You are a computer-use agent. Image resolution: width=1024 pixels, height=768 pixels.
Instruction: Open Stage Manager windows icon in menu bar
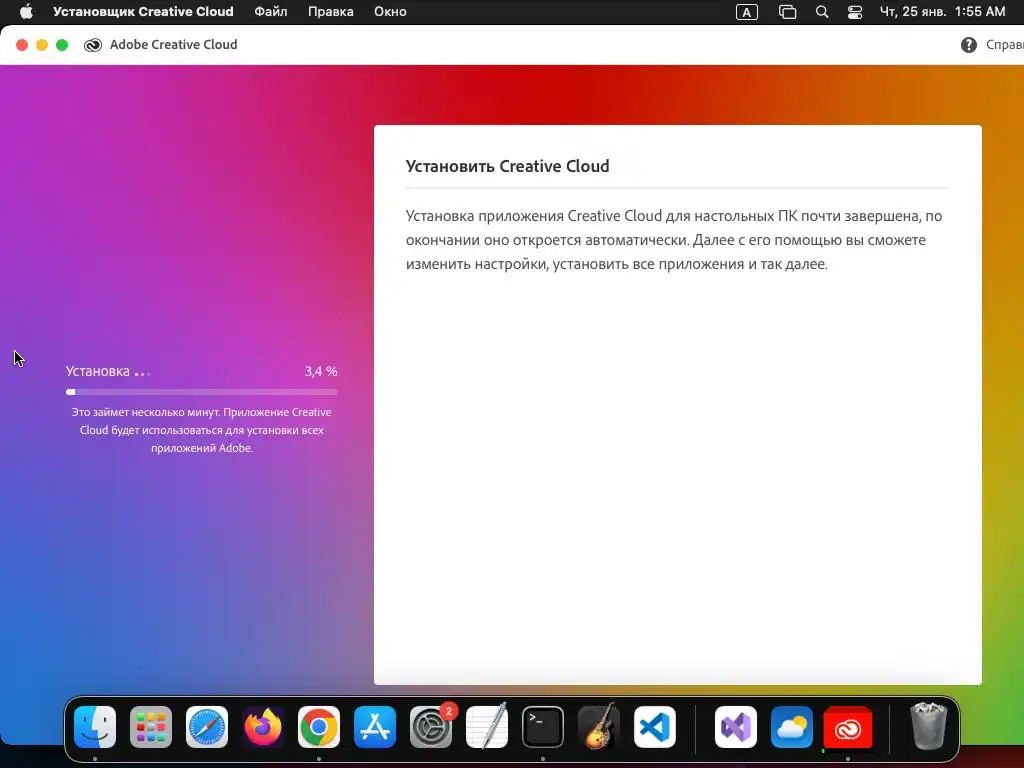[788, 12]
